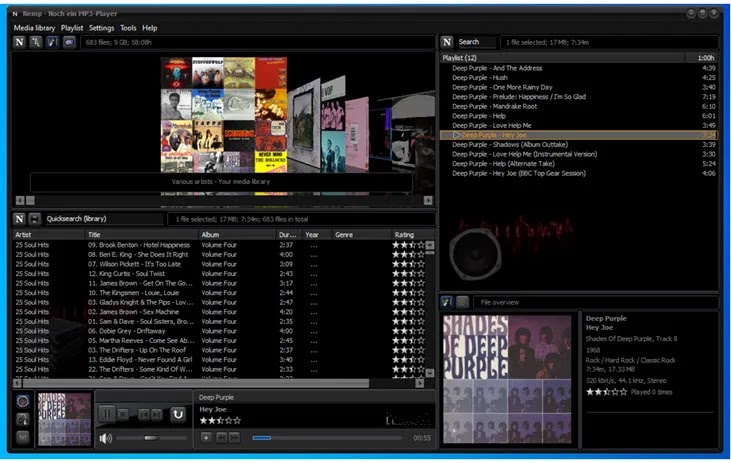
Task: Select 'Deep Purple - Hey Joe (BBC Top Gear Session)'
Action: click(578, 173)
